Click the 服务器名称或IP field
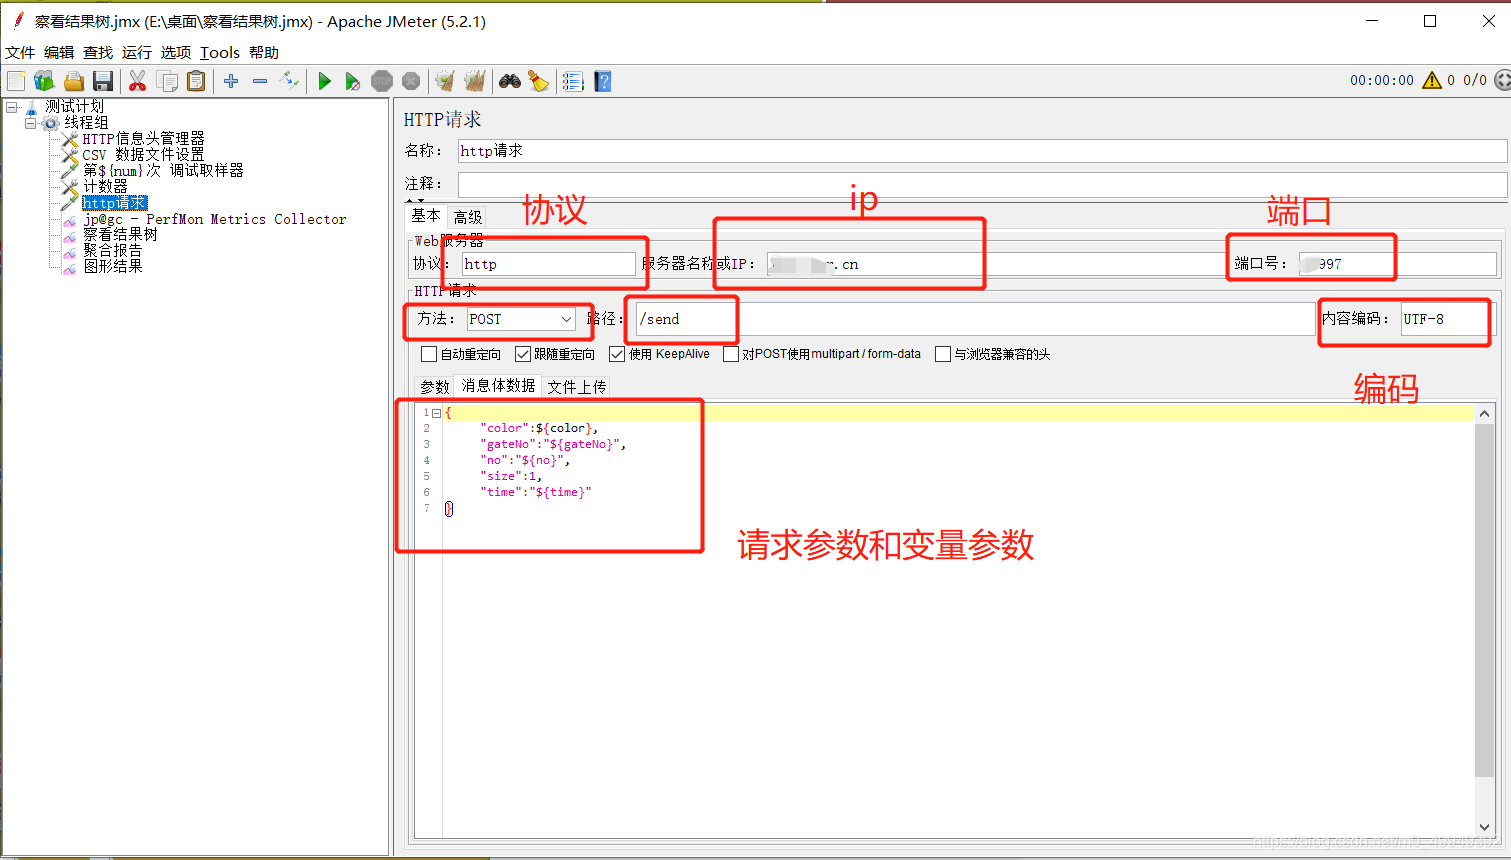The width and height of the screenshot is (1511, 860). (x=997, y=264)
